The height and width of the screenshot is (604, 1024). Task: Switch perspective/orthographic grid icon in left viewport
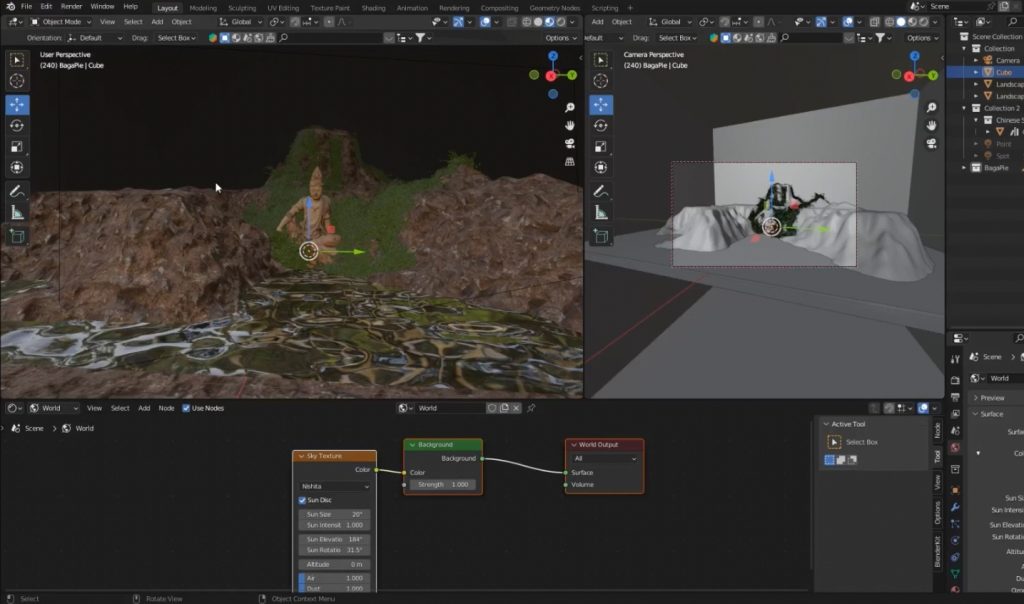click(569, 161)
